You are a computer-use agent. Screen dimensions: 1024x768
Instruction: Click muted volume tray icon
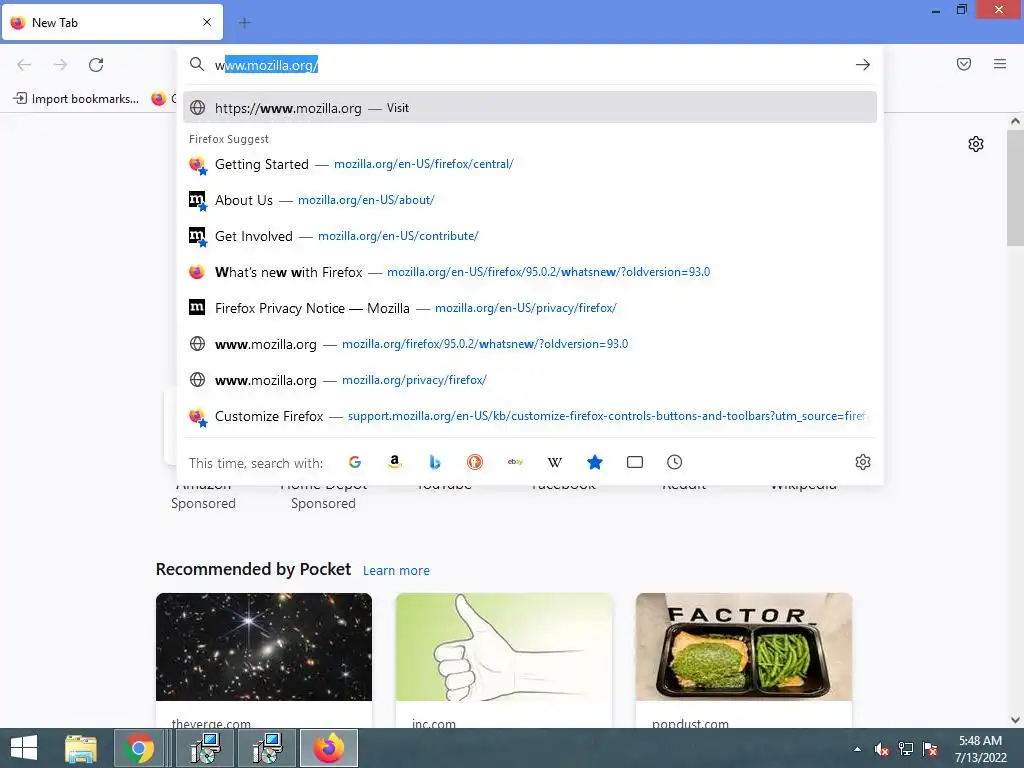[882, 749]
